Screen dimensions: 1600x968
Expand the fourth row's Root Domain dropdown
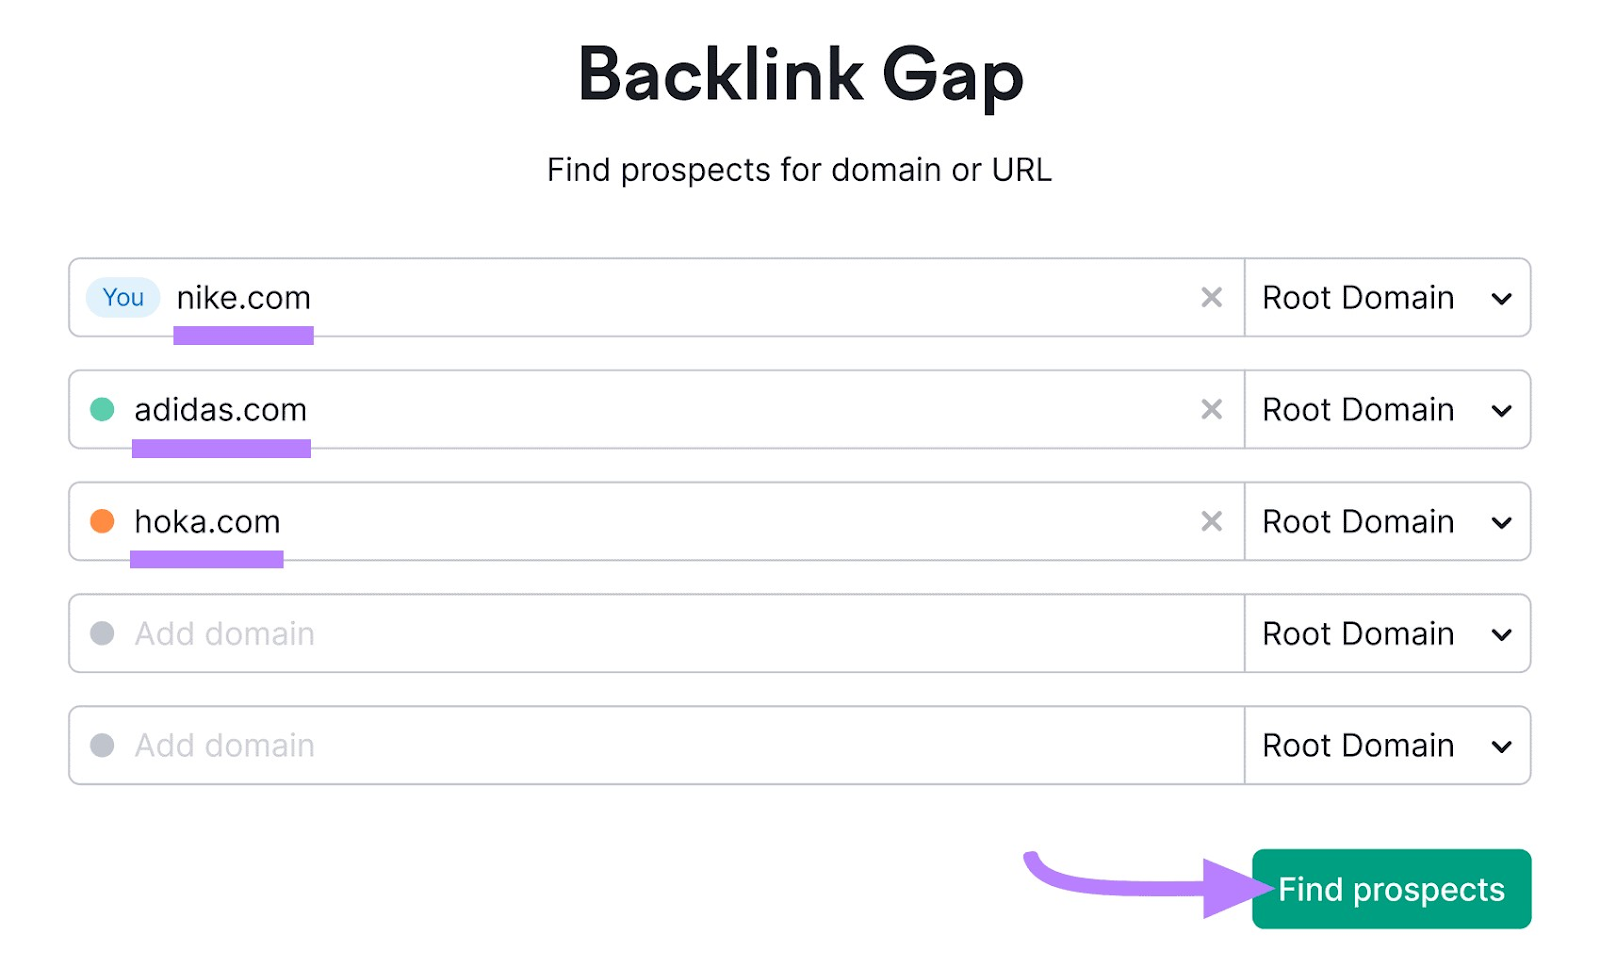1388,633
